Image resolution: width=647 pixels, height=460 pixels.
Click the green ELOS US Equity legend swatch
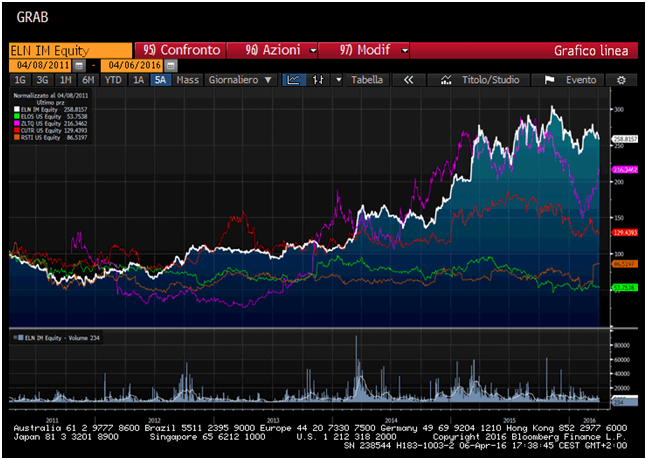17,116
